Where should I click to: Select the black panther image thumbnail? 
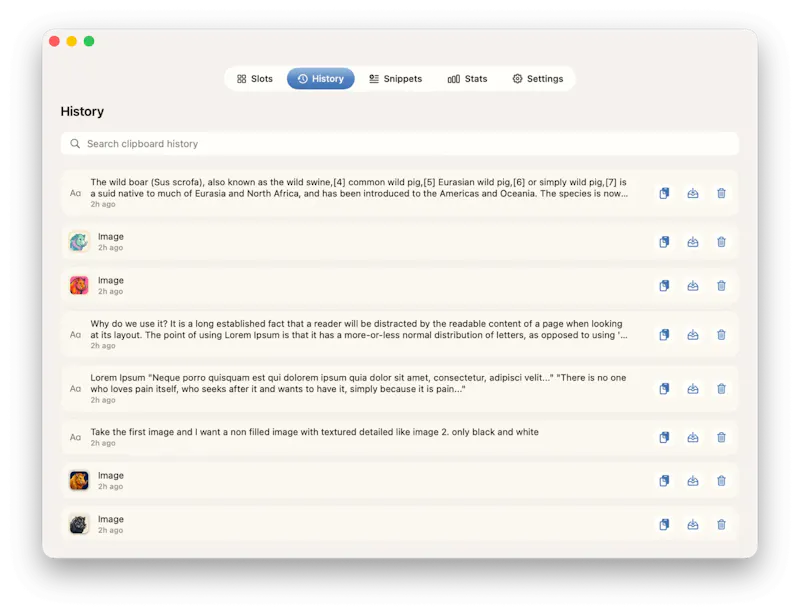pos(79,525)
